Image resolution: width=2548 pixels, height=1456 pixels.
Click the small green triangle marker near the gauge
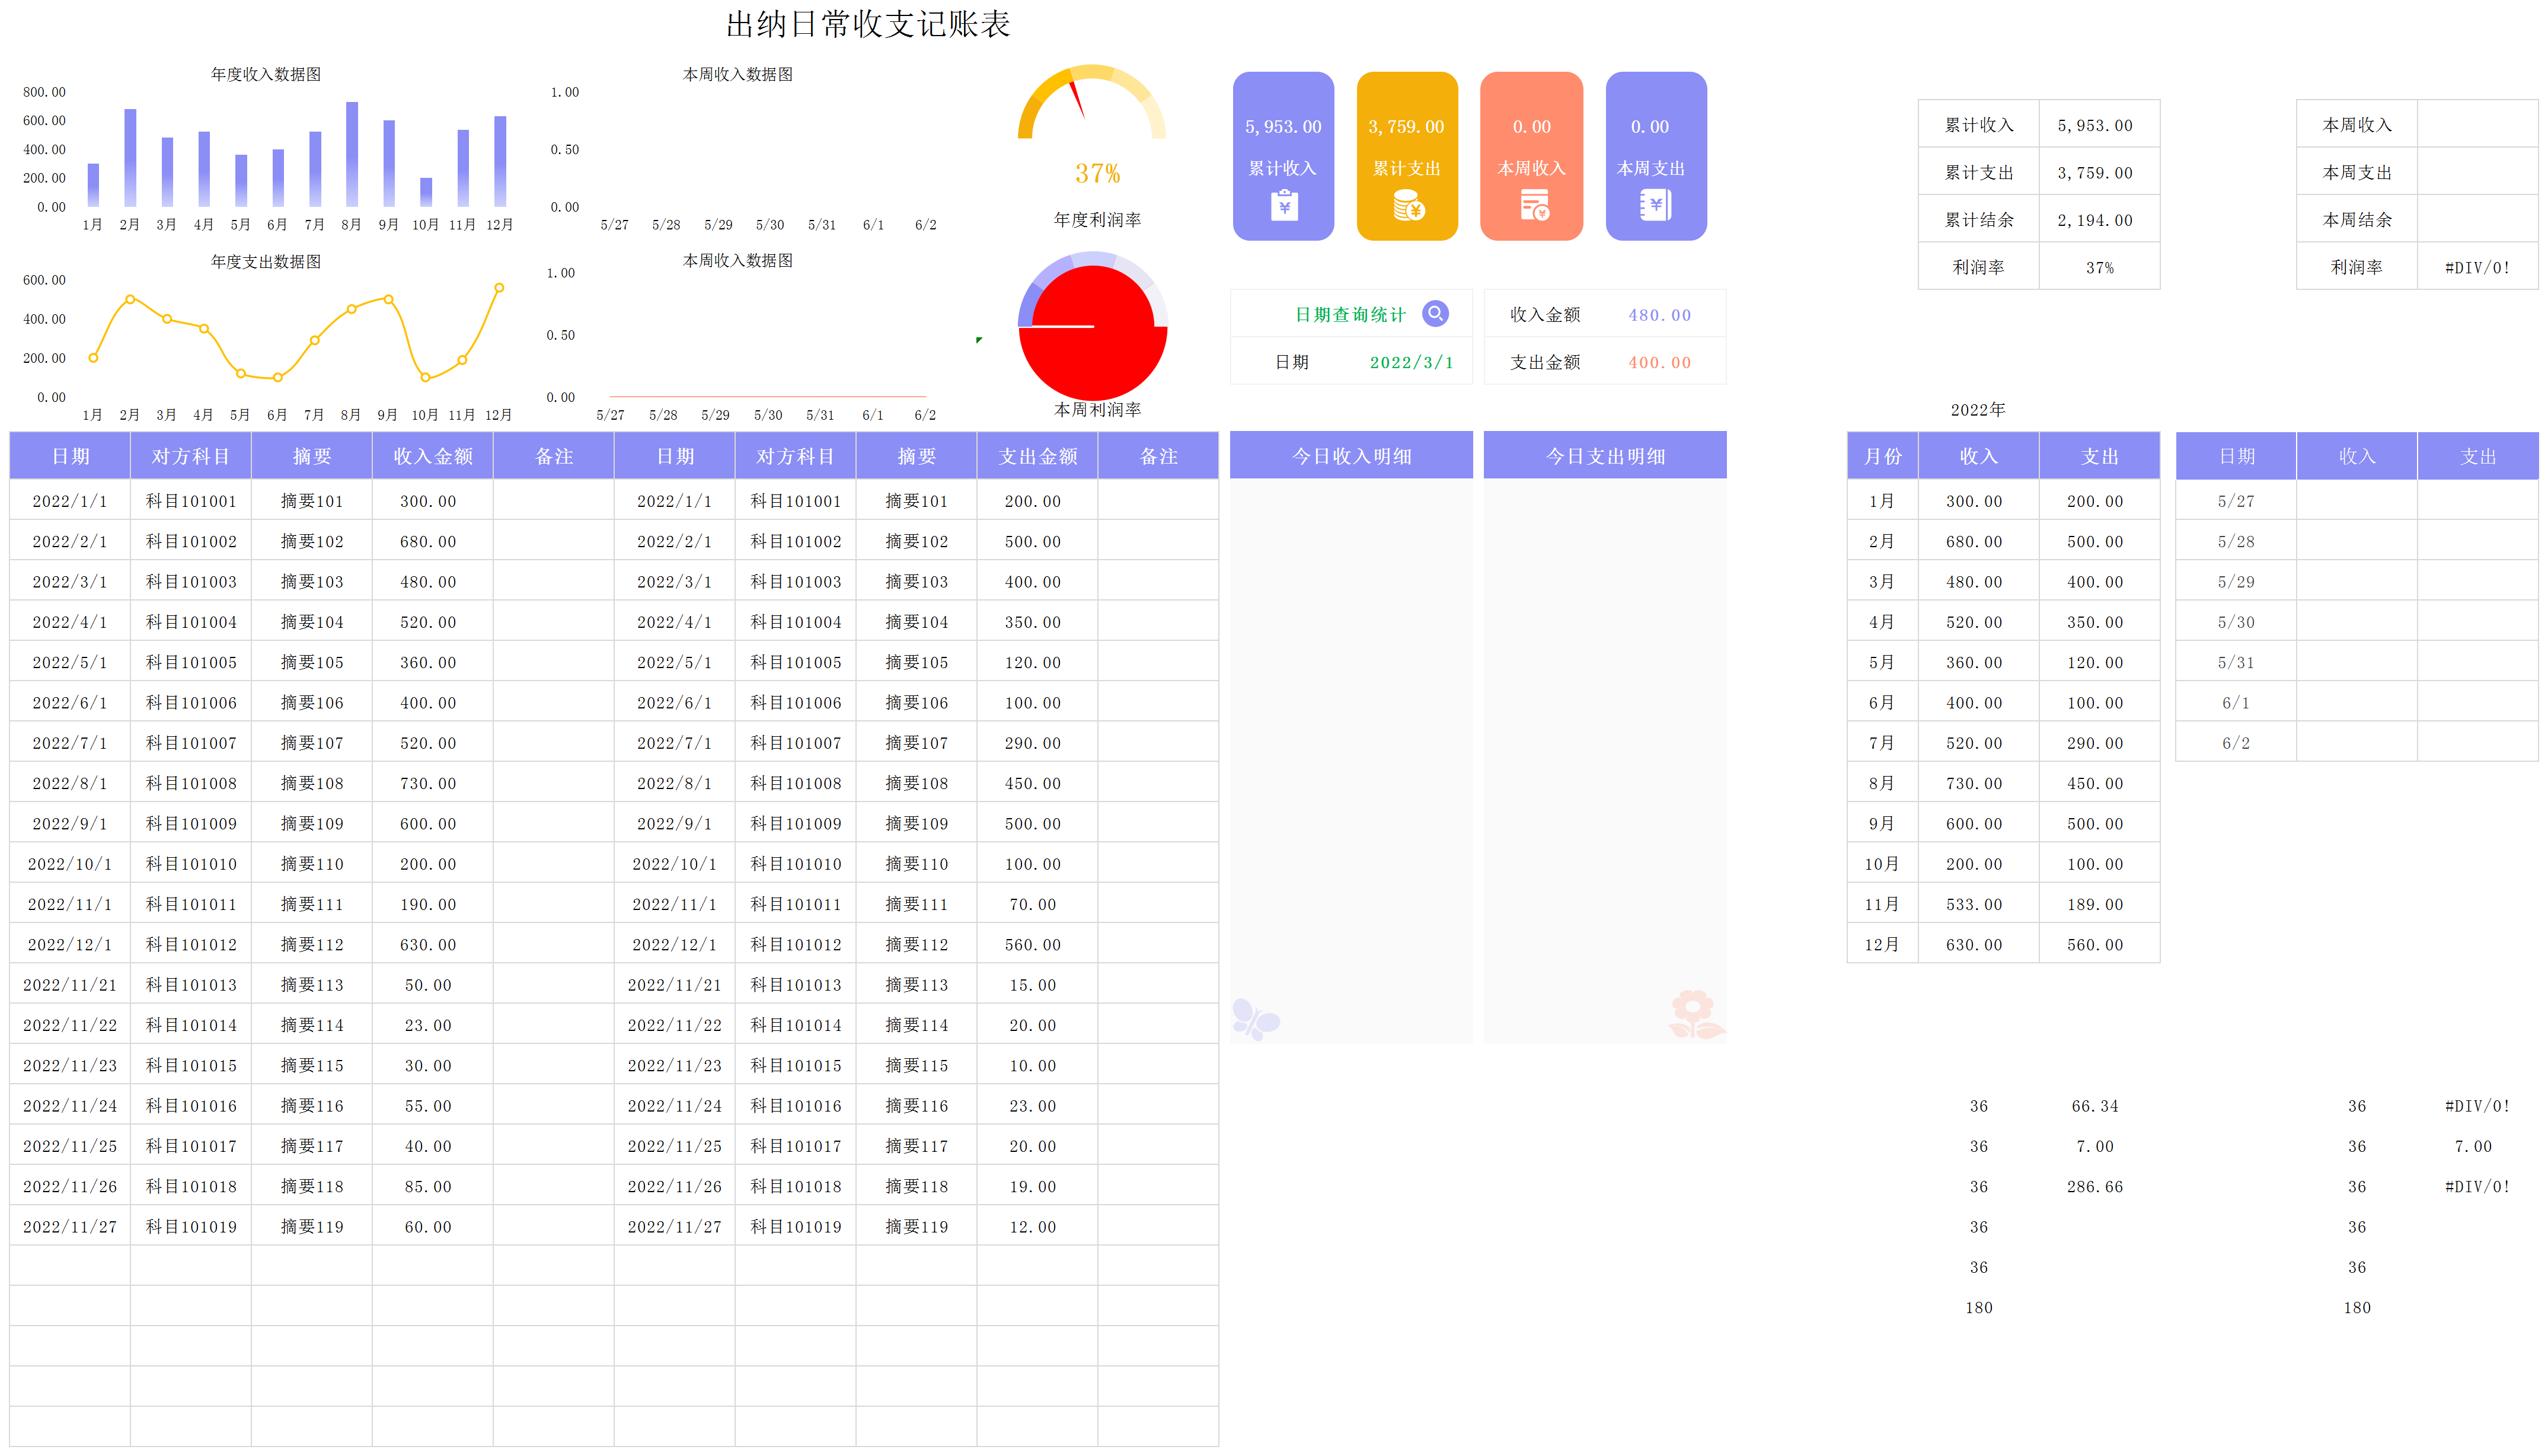point(979,340)
